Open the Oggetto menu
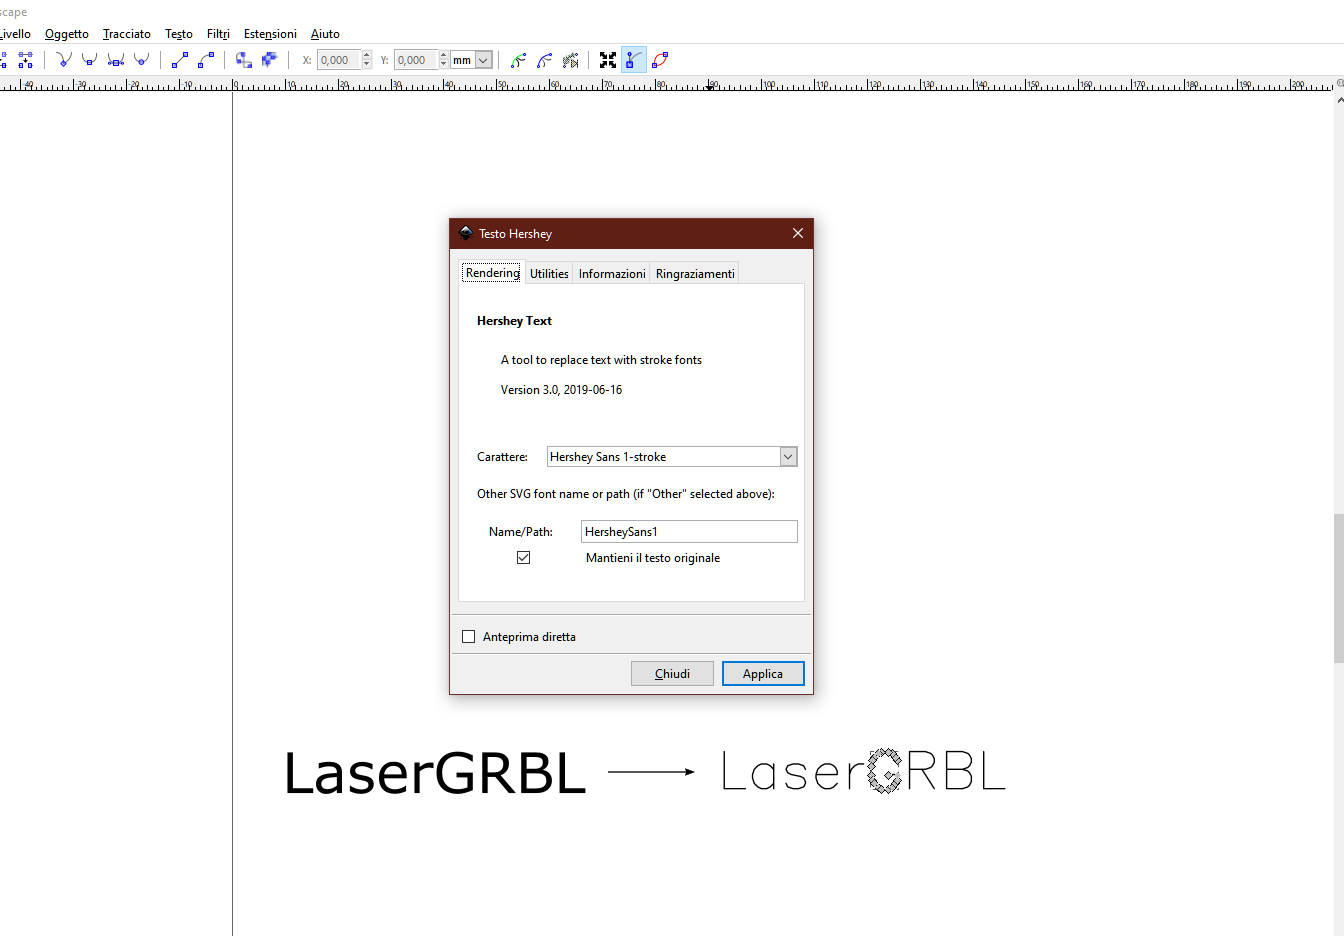This screenshot has height=936, width=1344. [67, 34]
